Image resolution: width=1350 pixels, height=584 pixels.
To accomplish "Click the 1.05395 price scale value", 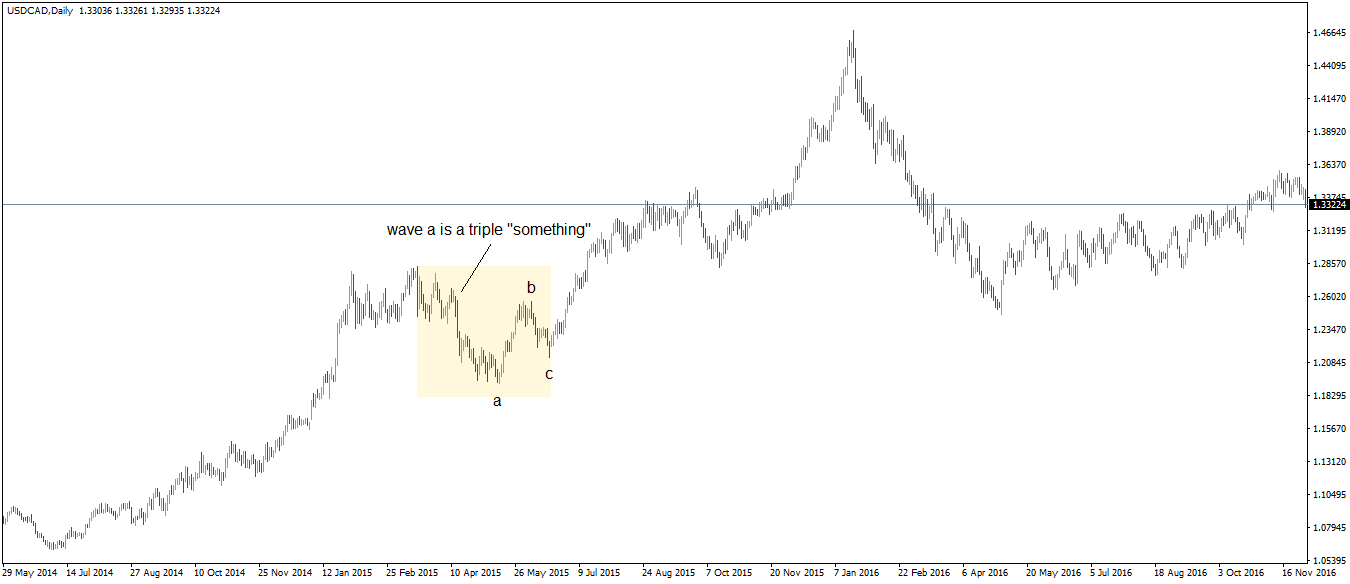I will tap(1328, 561).
